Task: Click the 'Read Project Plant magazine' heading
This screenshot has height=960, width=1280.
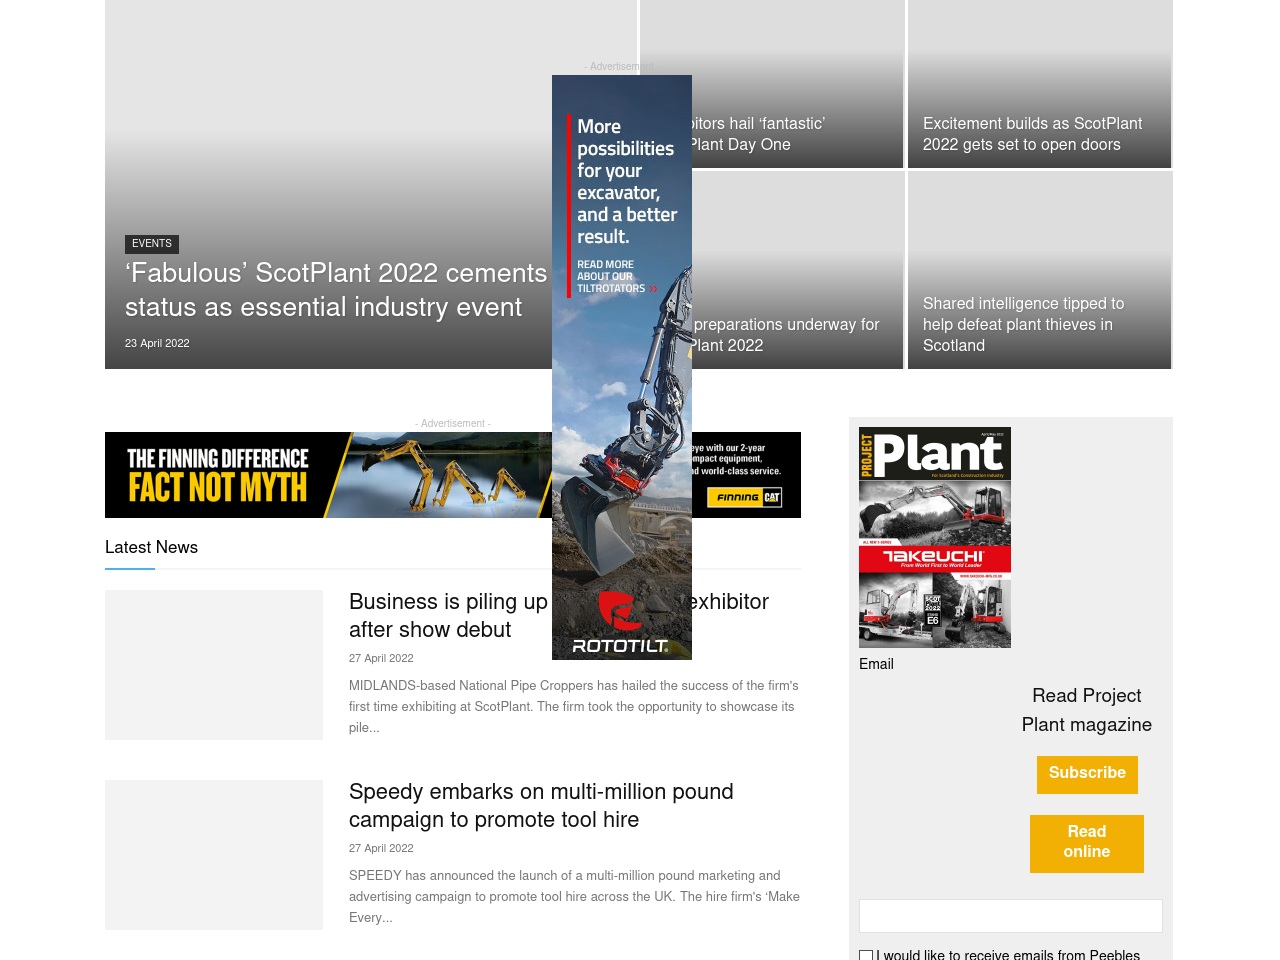Action: tap(1087, 711)
